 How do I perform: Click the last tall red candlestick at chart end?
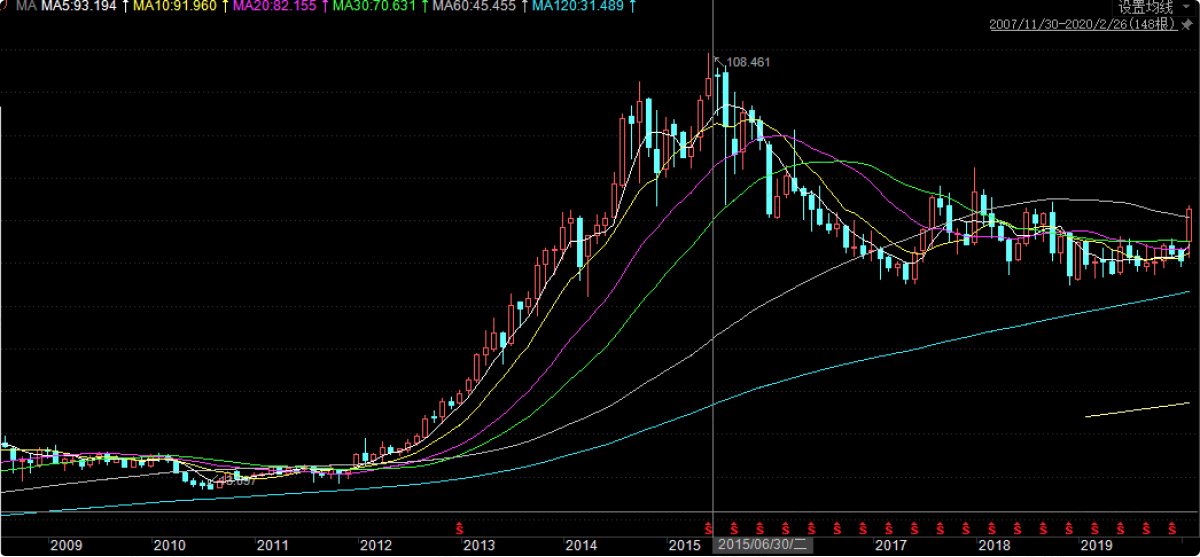coord(1188,224)
